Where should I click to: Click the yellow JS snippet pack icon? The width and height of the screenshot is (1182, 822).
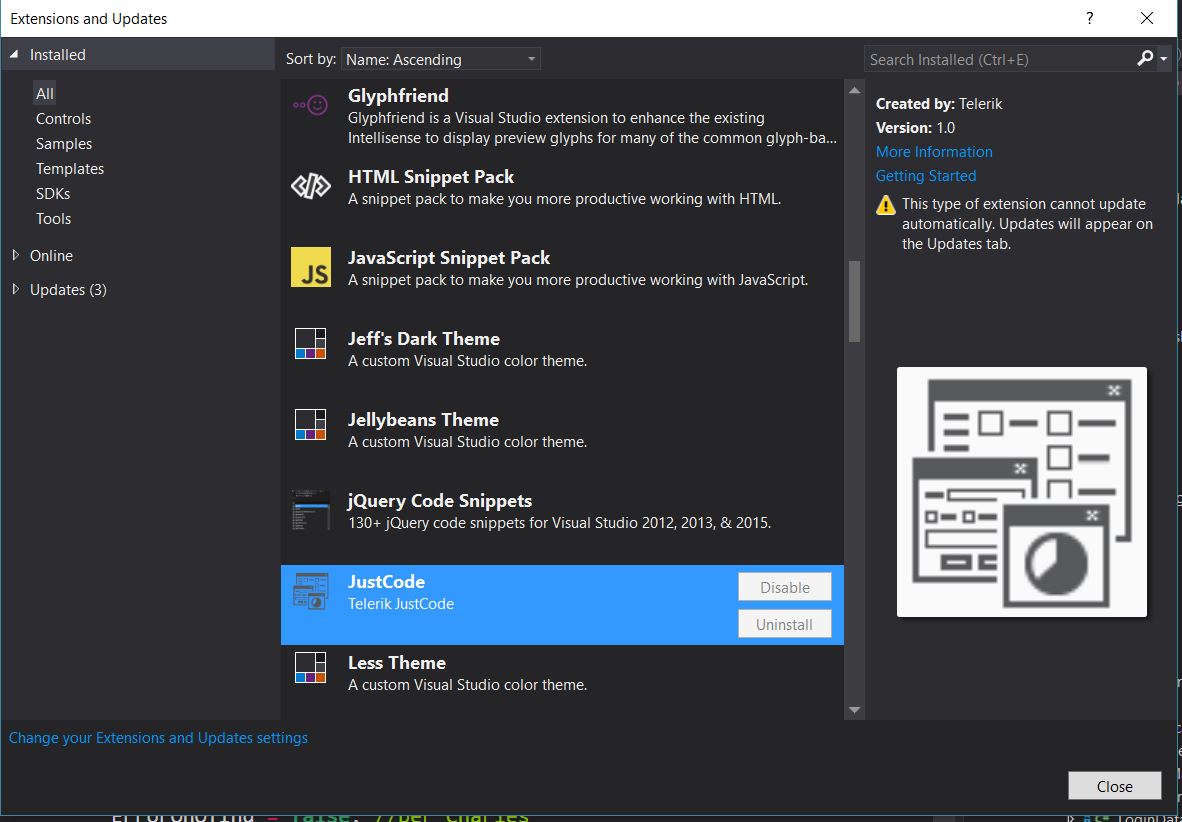coord(311,267)
